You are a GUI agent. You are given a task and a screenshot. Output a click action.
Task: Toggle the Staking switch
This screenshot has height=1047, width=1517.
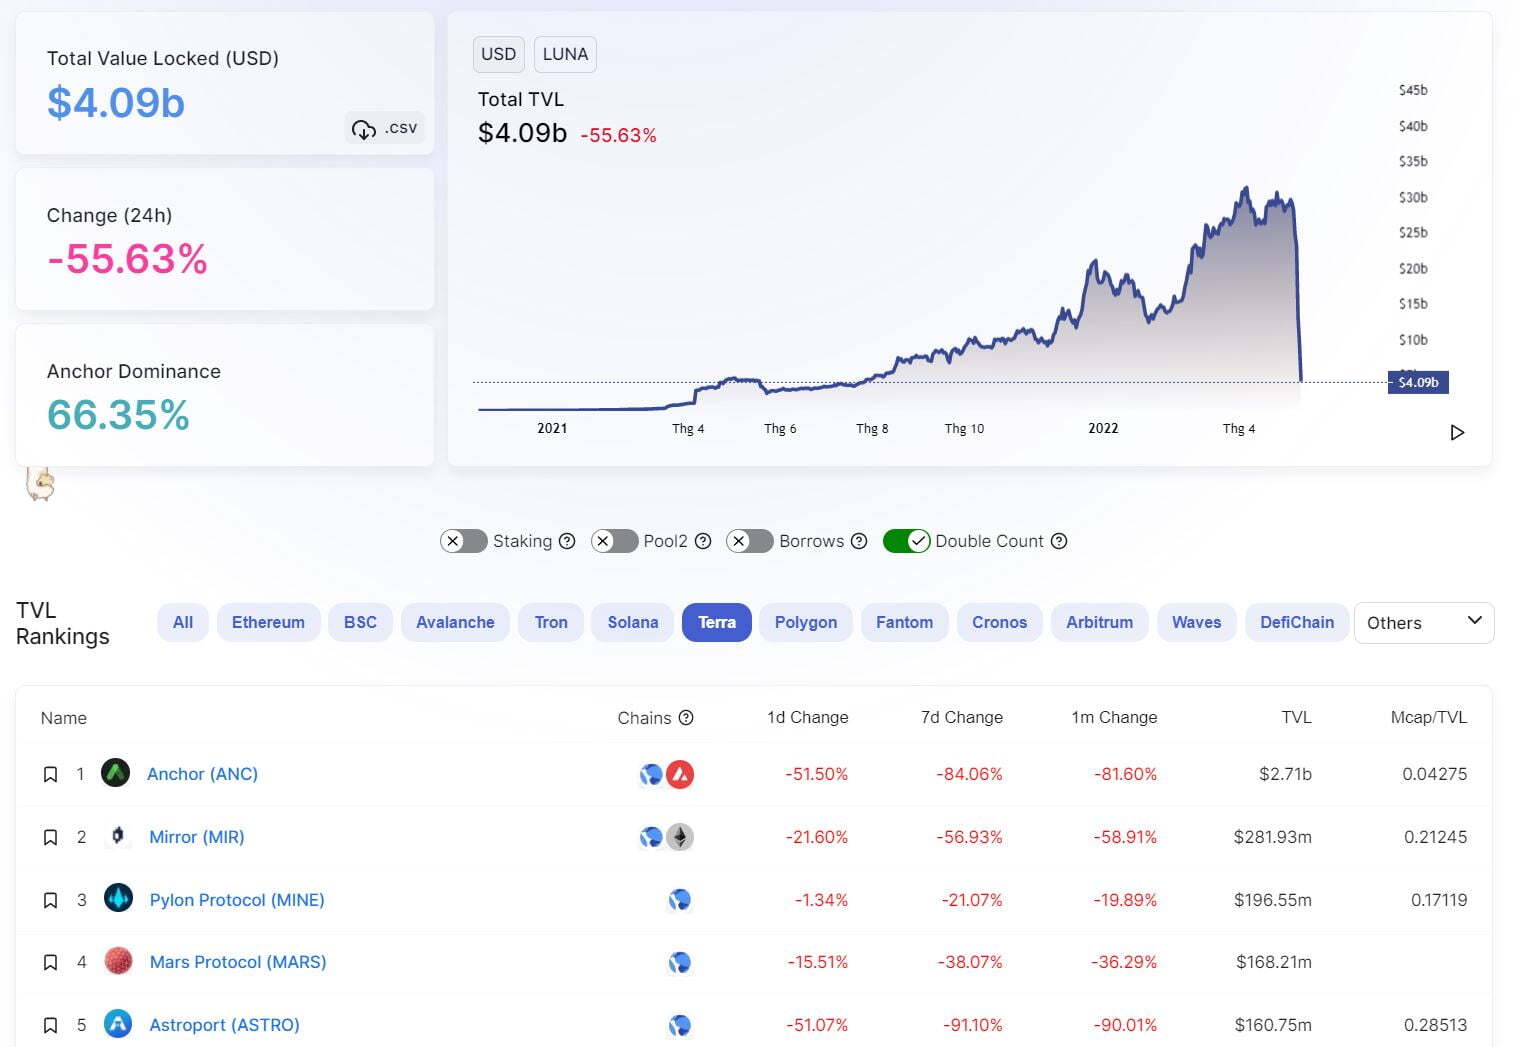pyautogui.click(x=463, y=541)
